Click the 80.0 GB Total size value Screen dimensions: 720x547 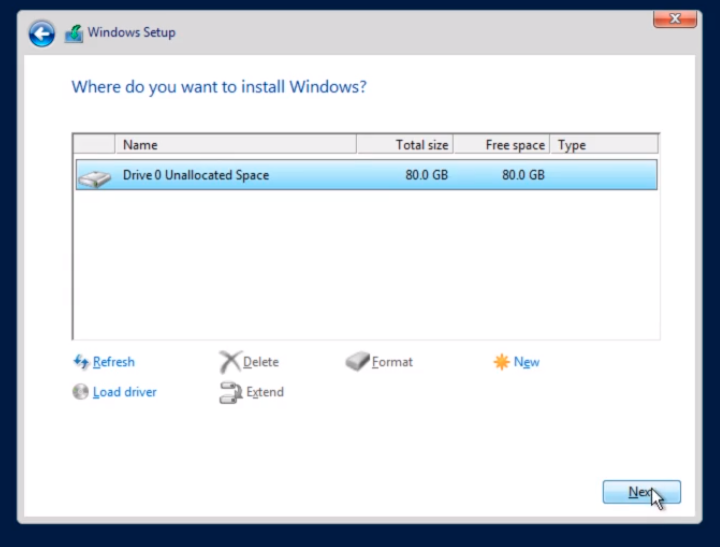(x=426, y=175)
